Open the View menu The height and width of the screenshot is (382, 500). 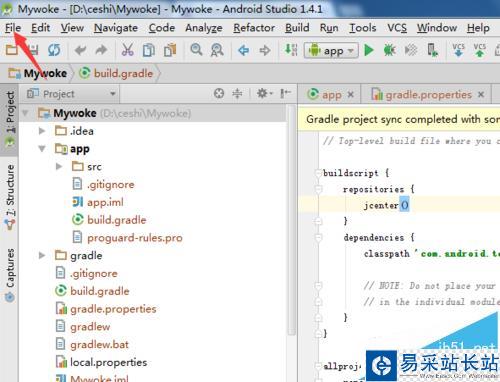pos(72,28)
